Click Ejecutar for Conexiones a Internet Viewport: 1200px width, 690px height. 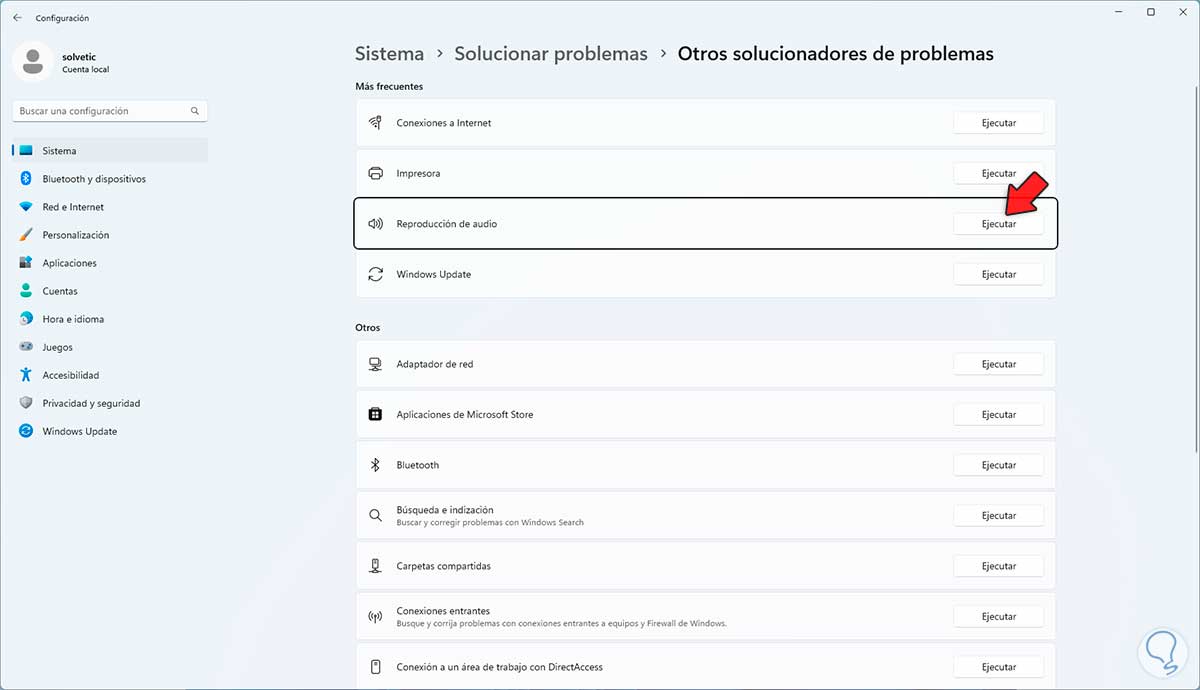998,122
